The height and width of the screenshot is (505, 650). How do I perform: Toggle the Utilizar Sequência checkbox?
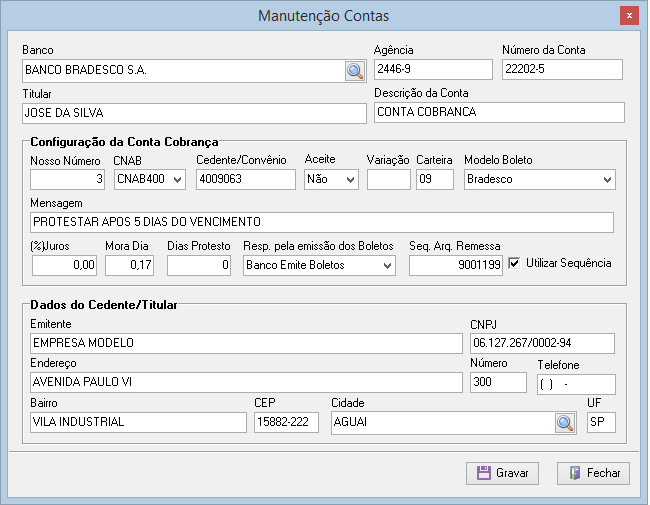514,263
